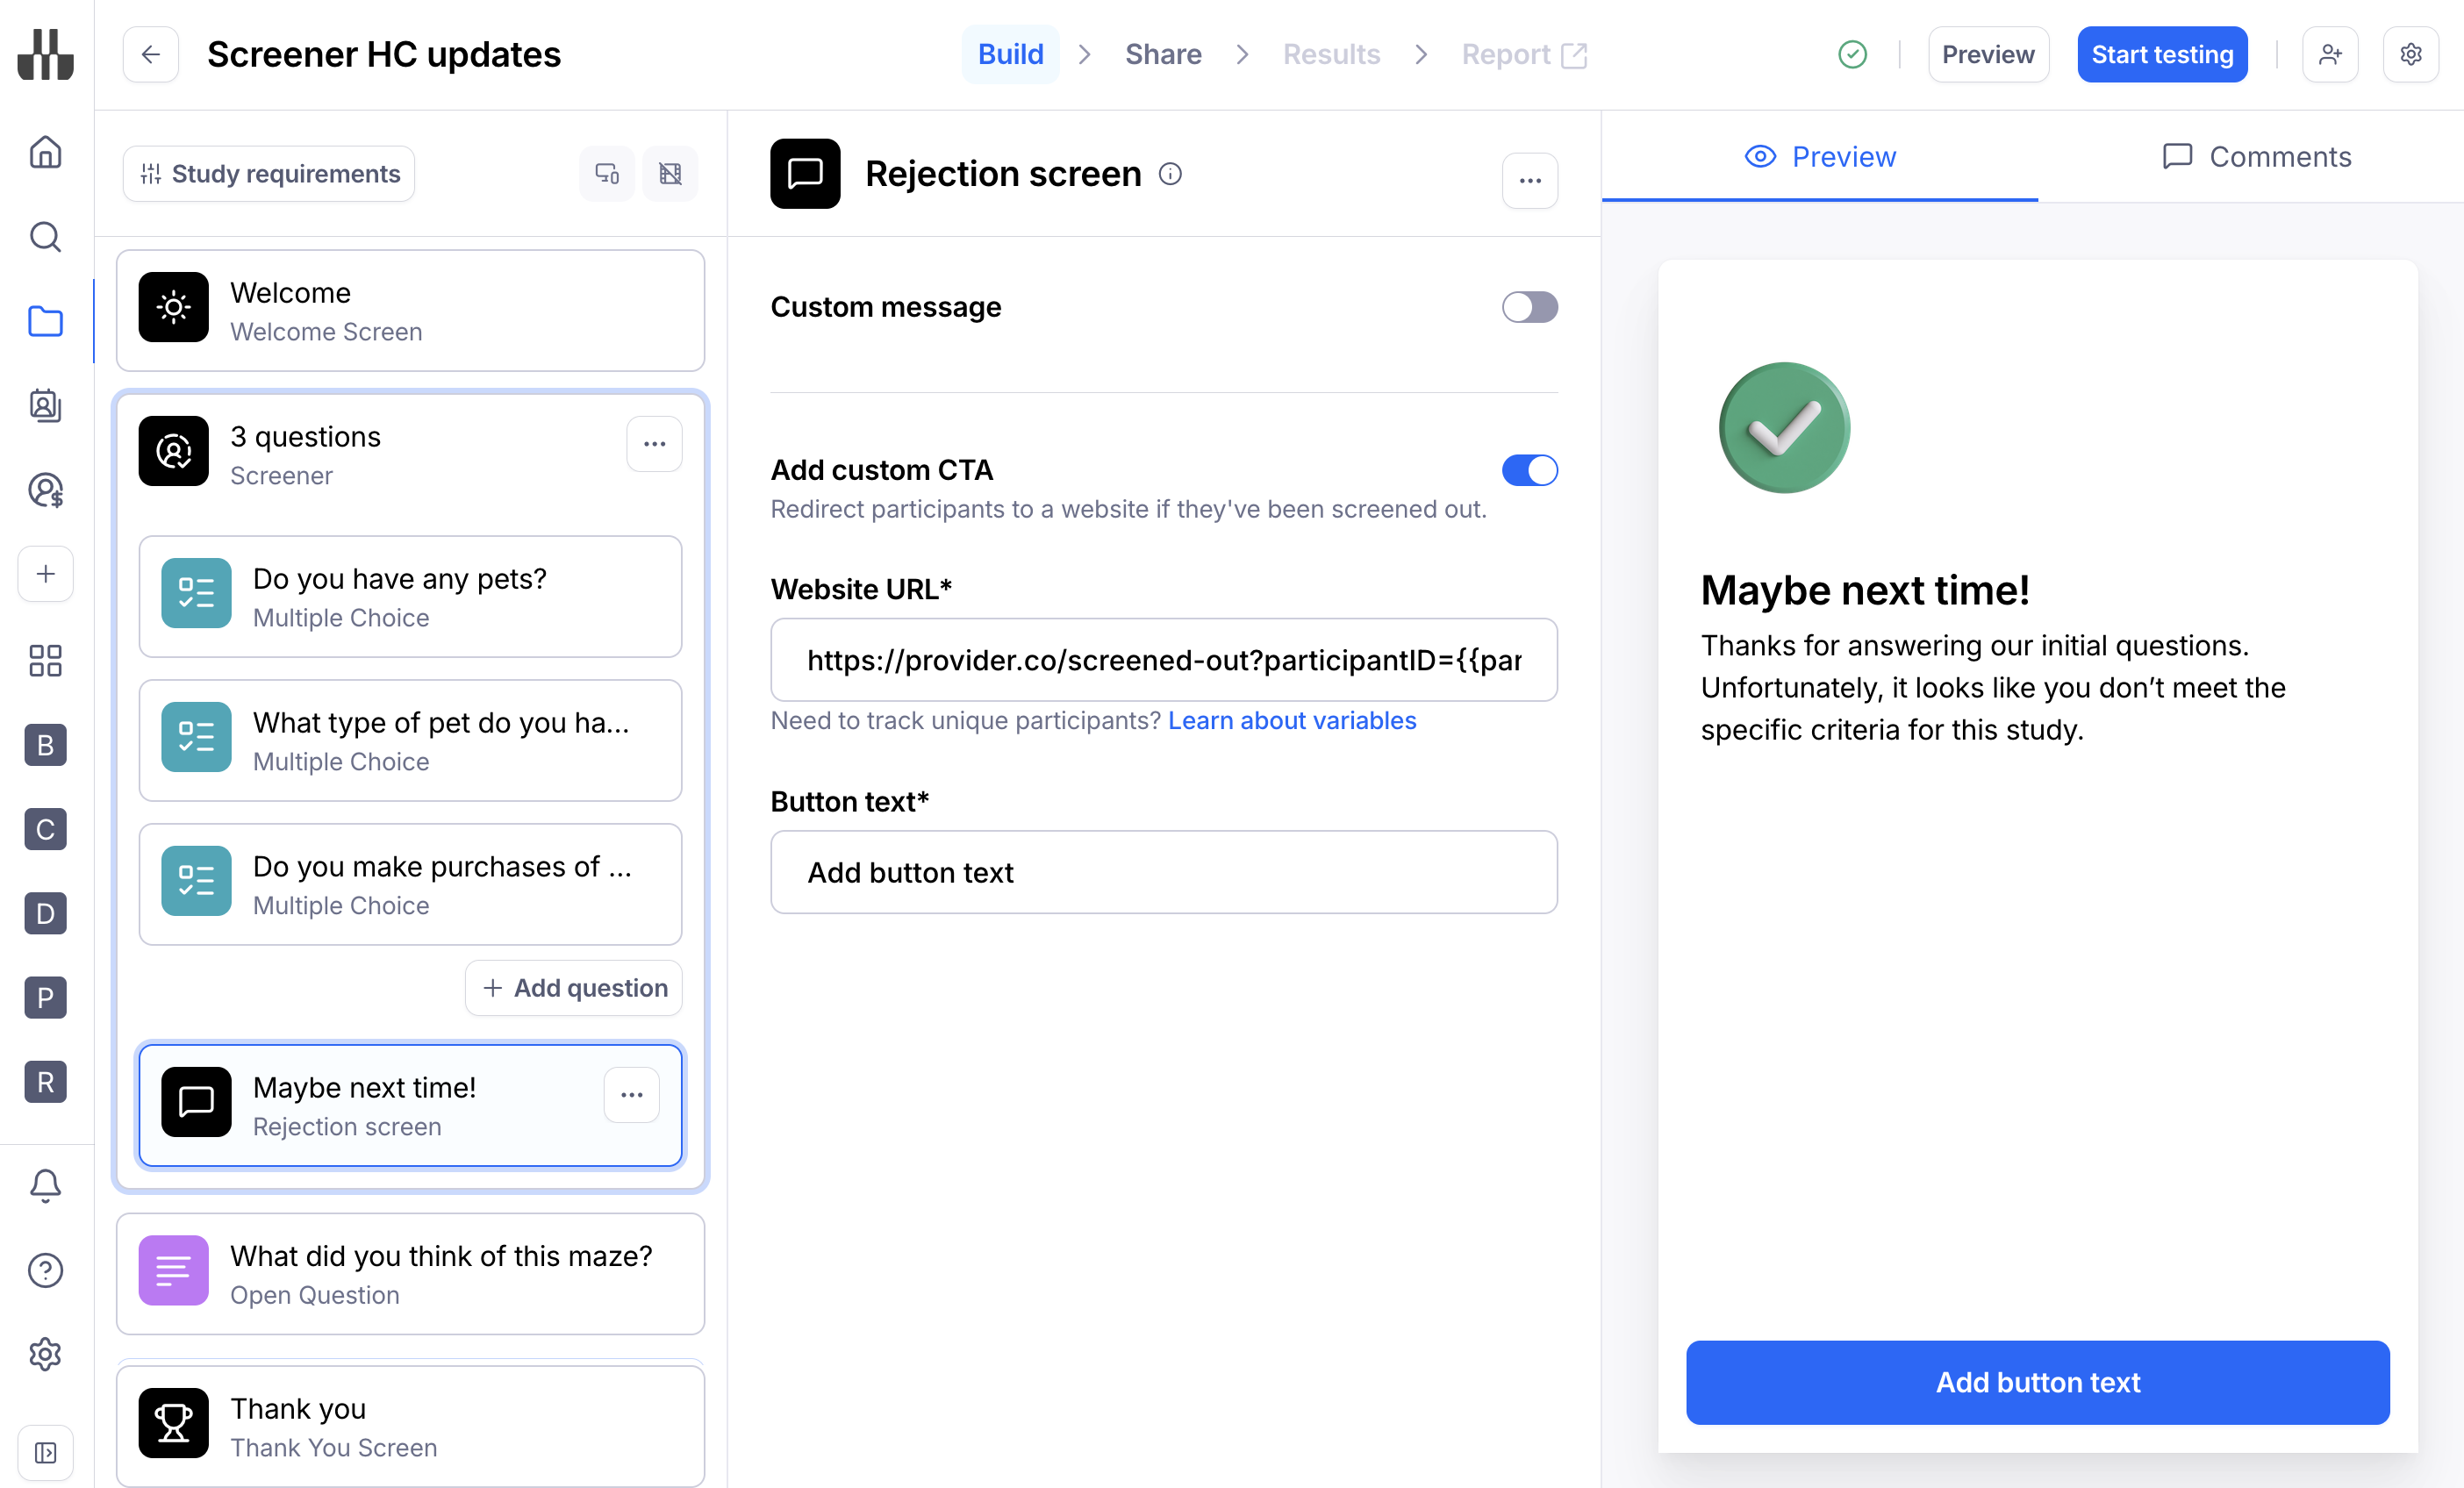Click the plus icon in left sidebar
This screenshot has width=2464, height=1488.
click(45, 574)
